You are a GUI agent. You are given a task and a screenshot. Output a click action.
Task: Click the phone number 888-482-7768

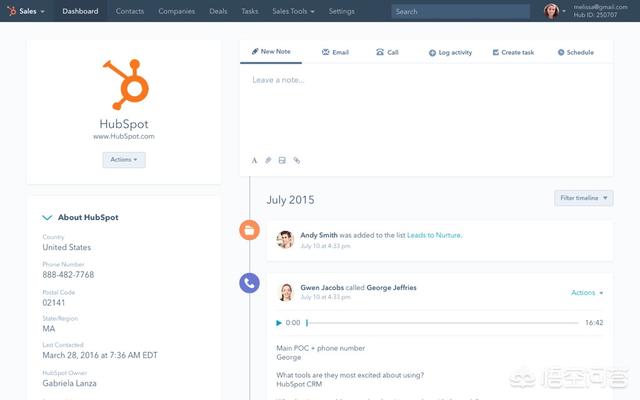click(68, 275)
